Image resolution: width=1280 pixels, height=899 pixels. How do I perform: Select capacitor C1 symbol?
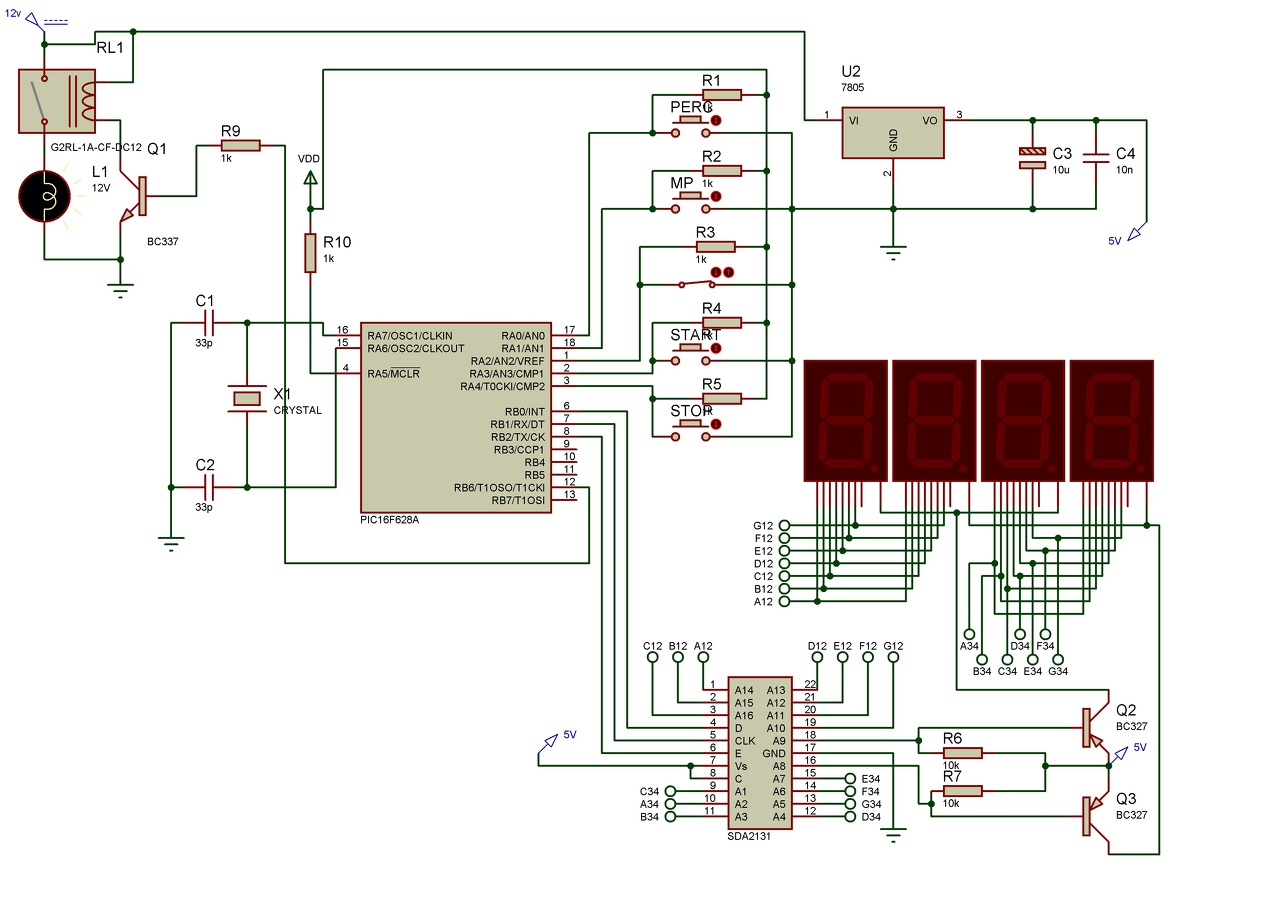click(209, 322)
